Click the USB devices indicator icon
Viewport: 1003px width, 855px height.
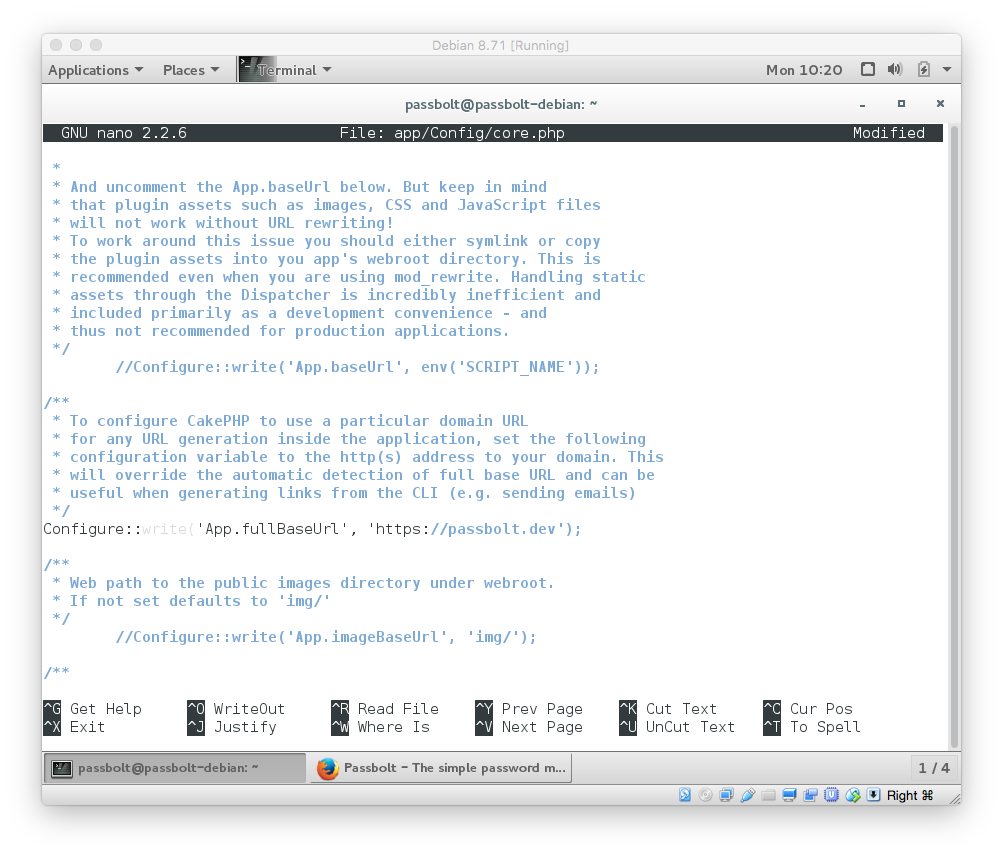pyautogui.click(x=747, y=795)
